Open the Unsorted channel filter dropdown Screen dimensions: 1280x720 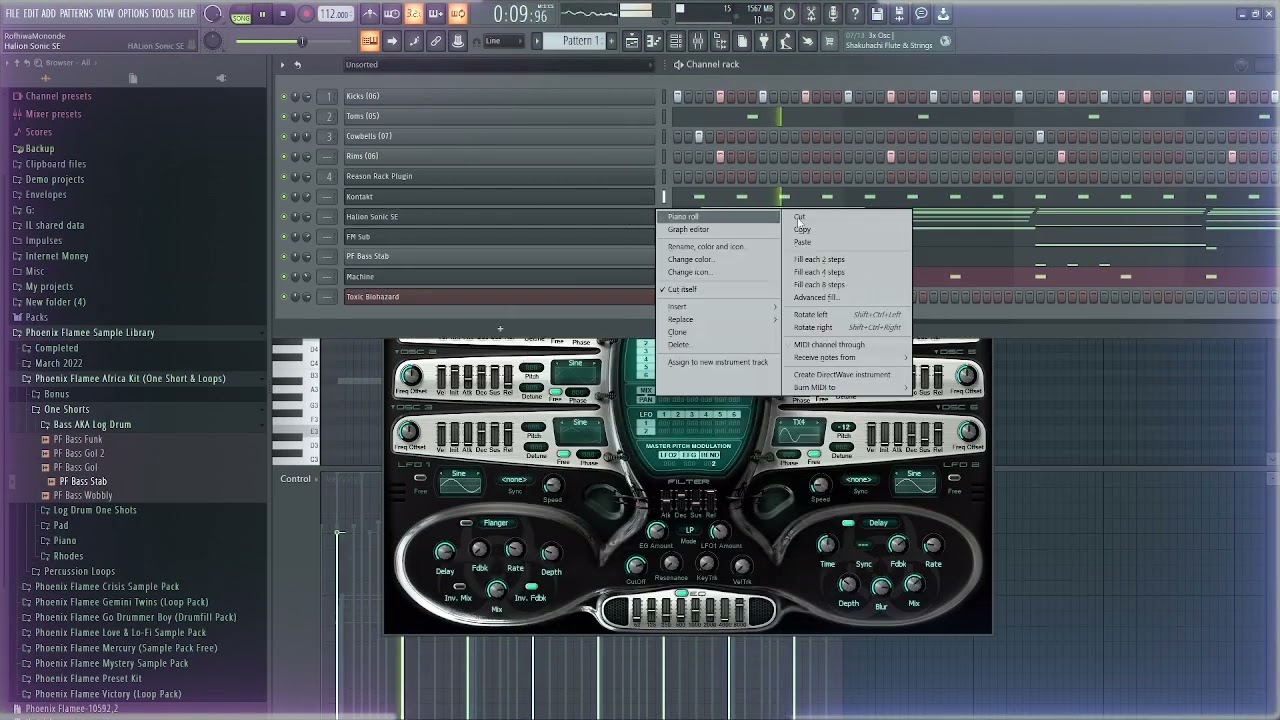point(500,65)
